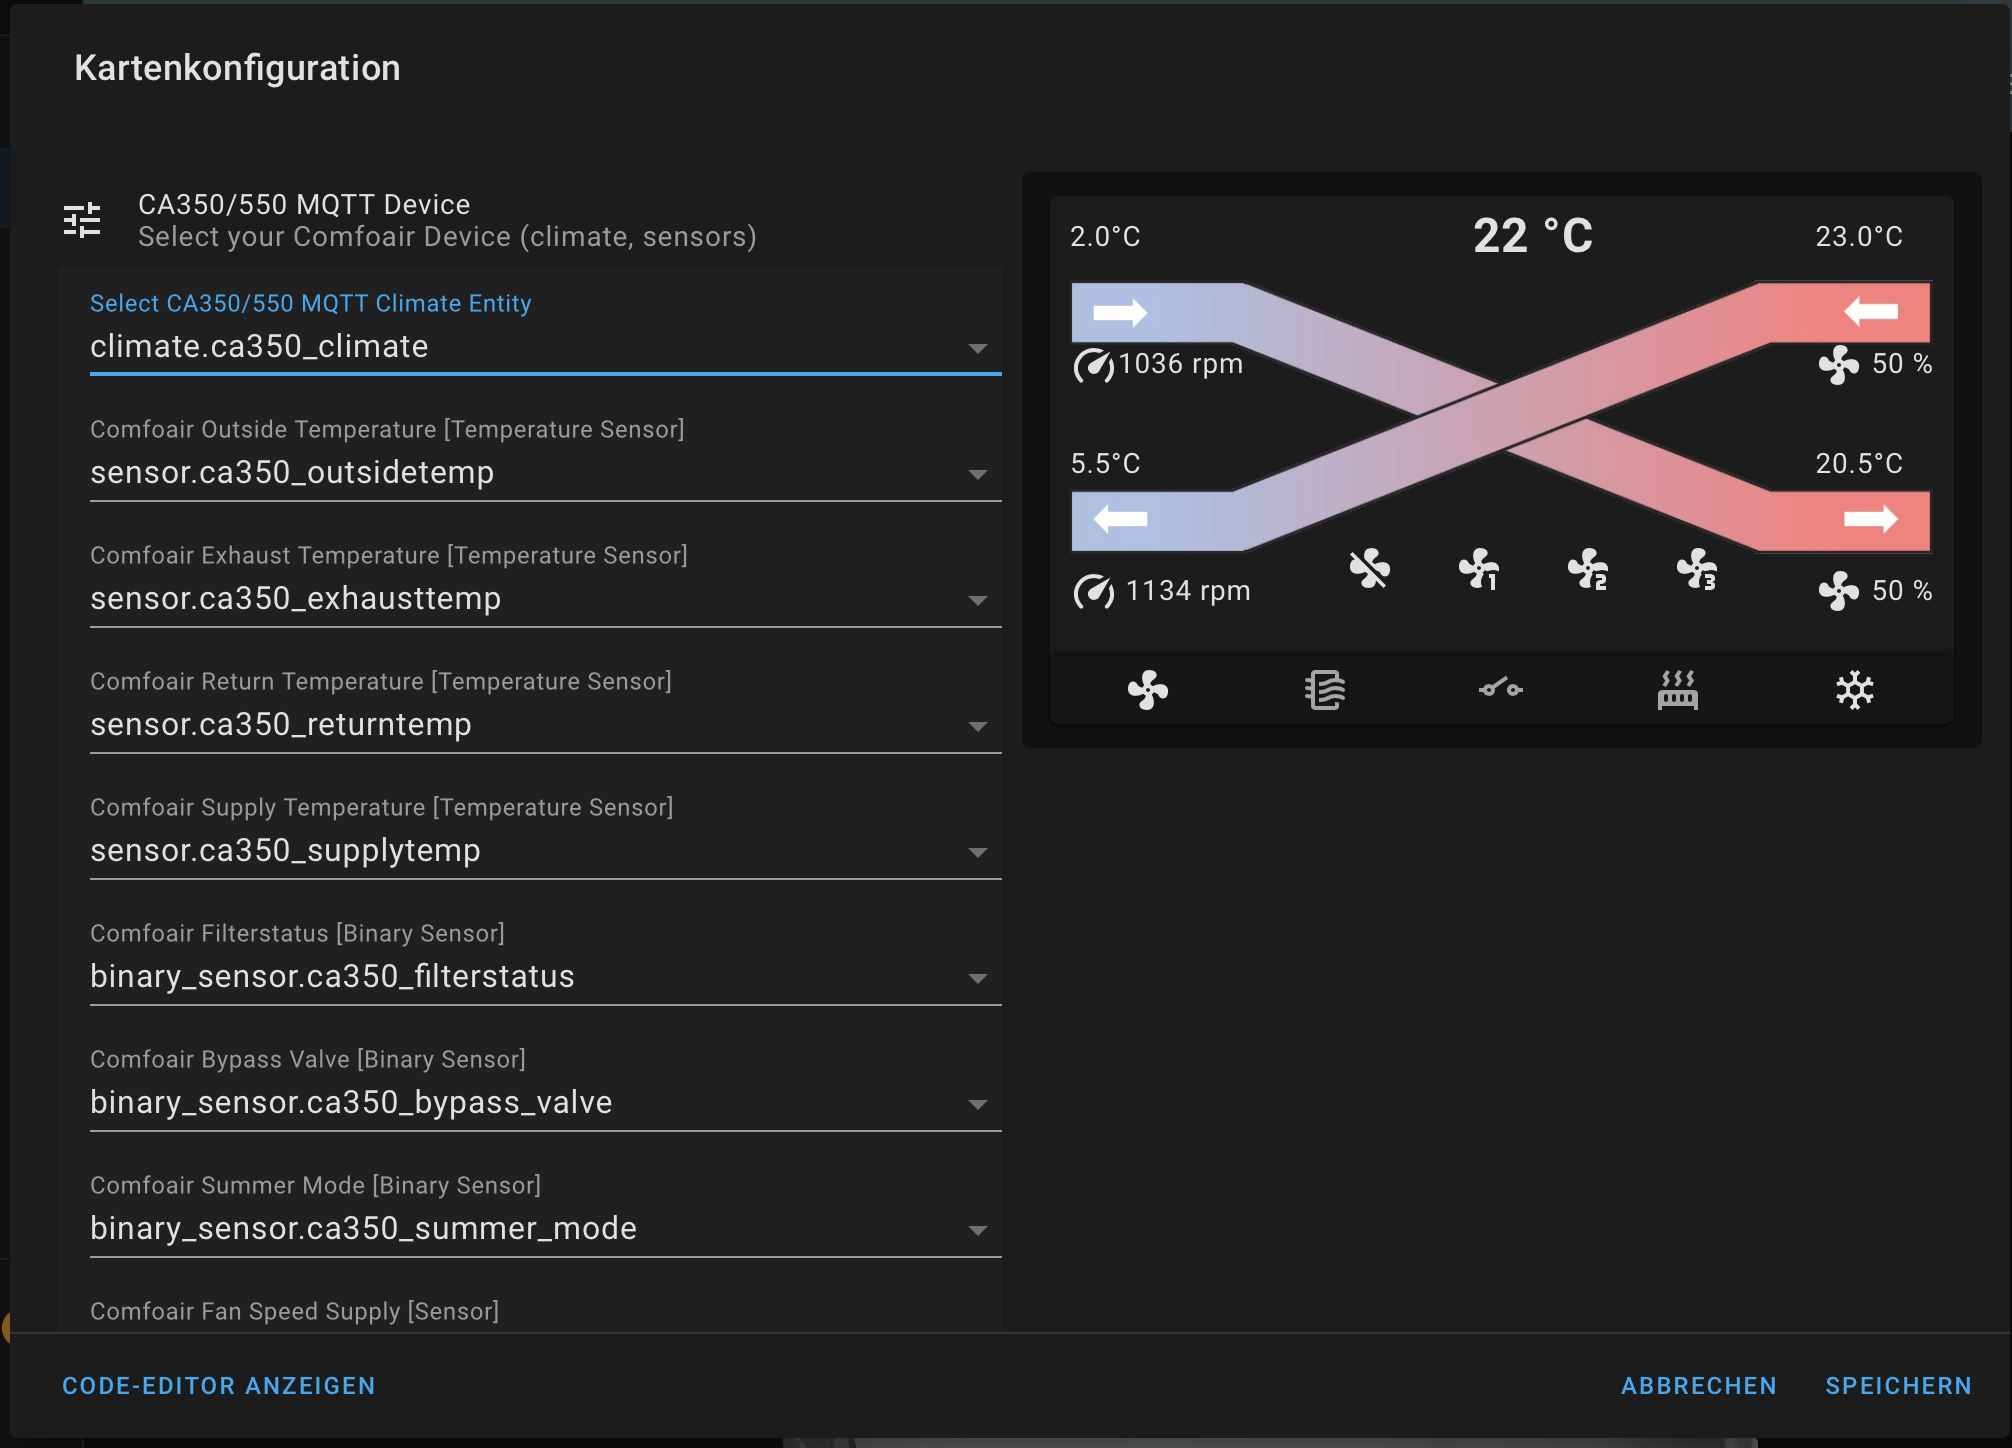The height and width of the screenshot is (1448, 2012).
Task: Click the preheating radiator icon
Action: pos(1677,690)
